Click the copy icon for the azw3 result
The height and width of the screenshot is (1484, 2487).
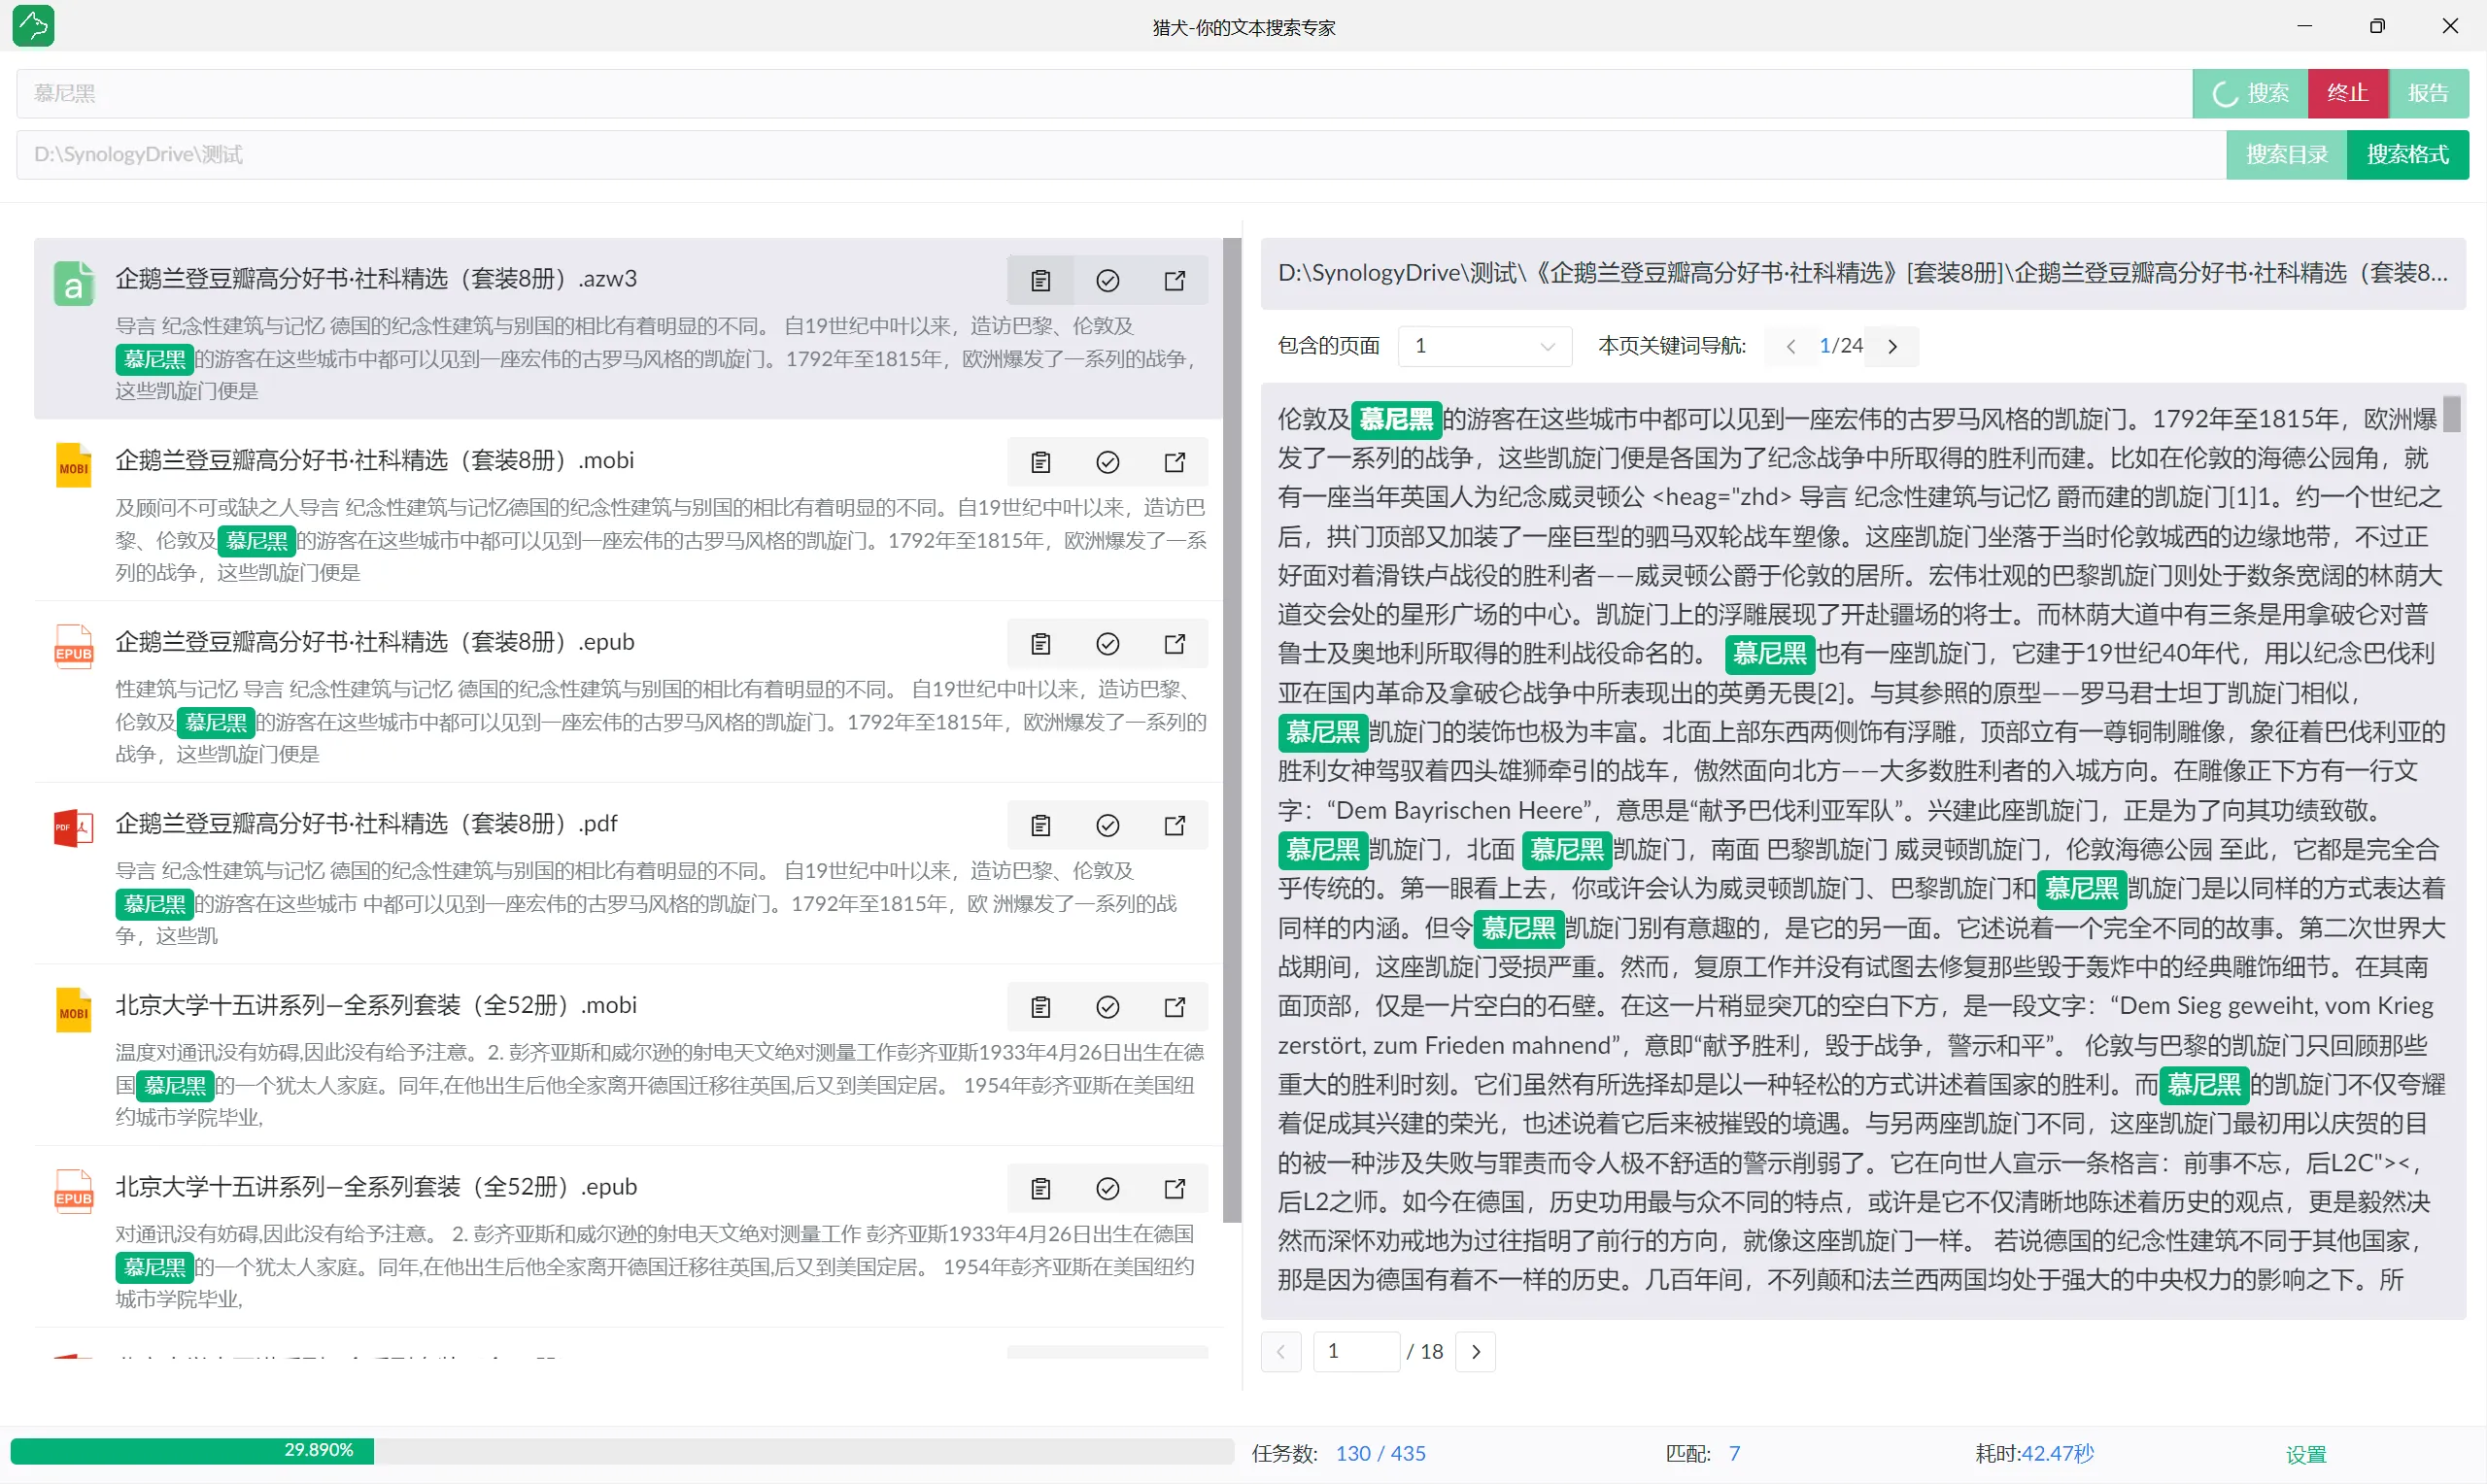tap(1040, 281)
